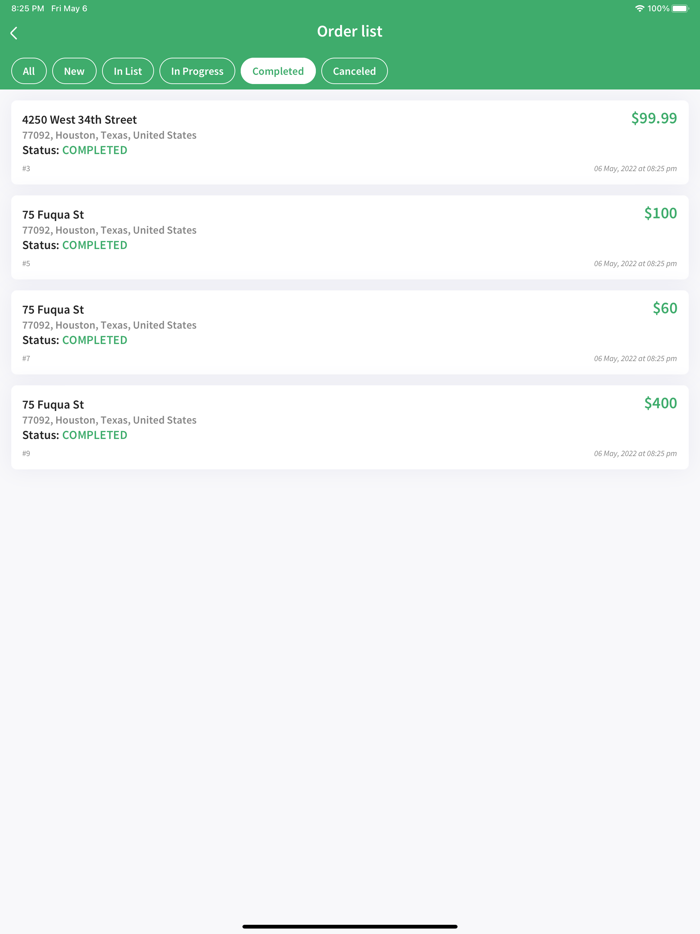Open order #9 at 75 Fuqua St

300,427
